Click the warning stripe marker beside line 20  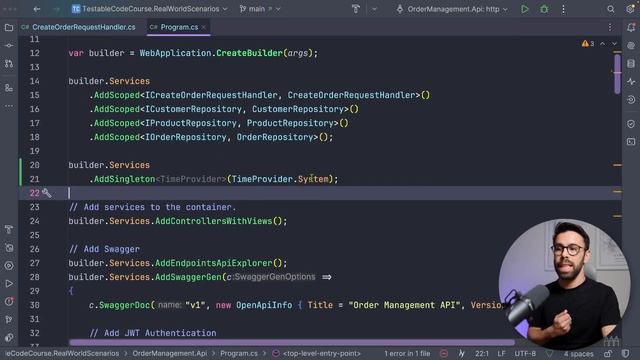617,165
